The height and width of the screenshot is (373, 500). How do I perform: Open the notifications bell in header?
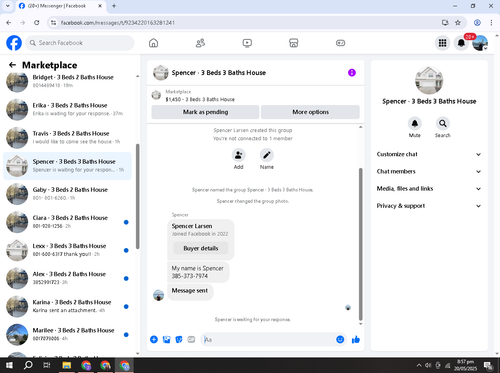click(x=461, y=43)
